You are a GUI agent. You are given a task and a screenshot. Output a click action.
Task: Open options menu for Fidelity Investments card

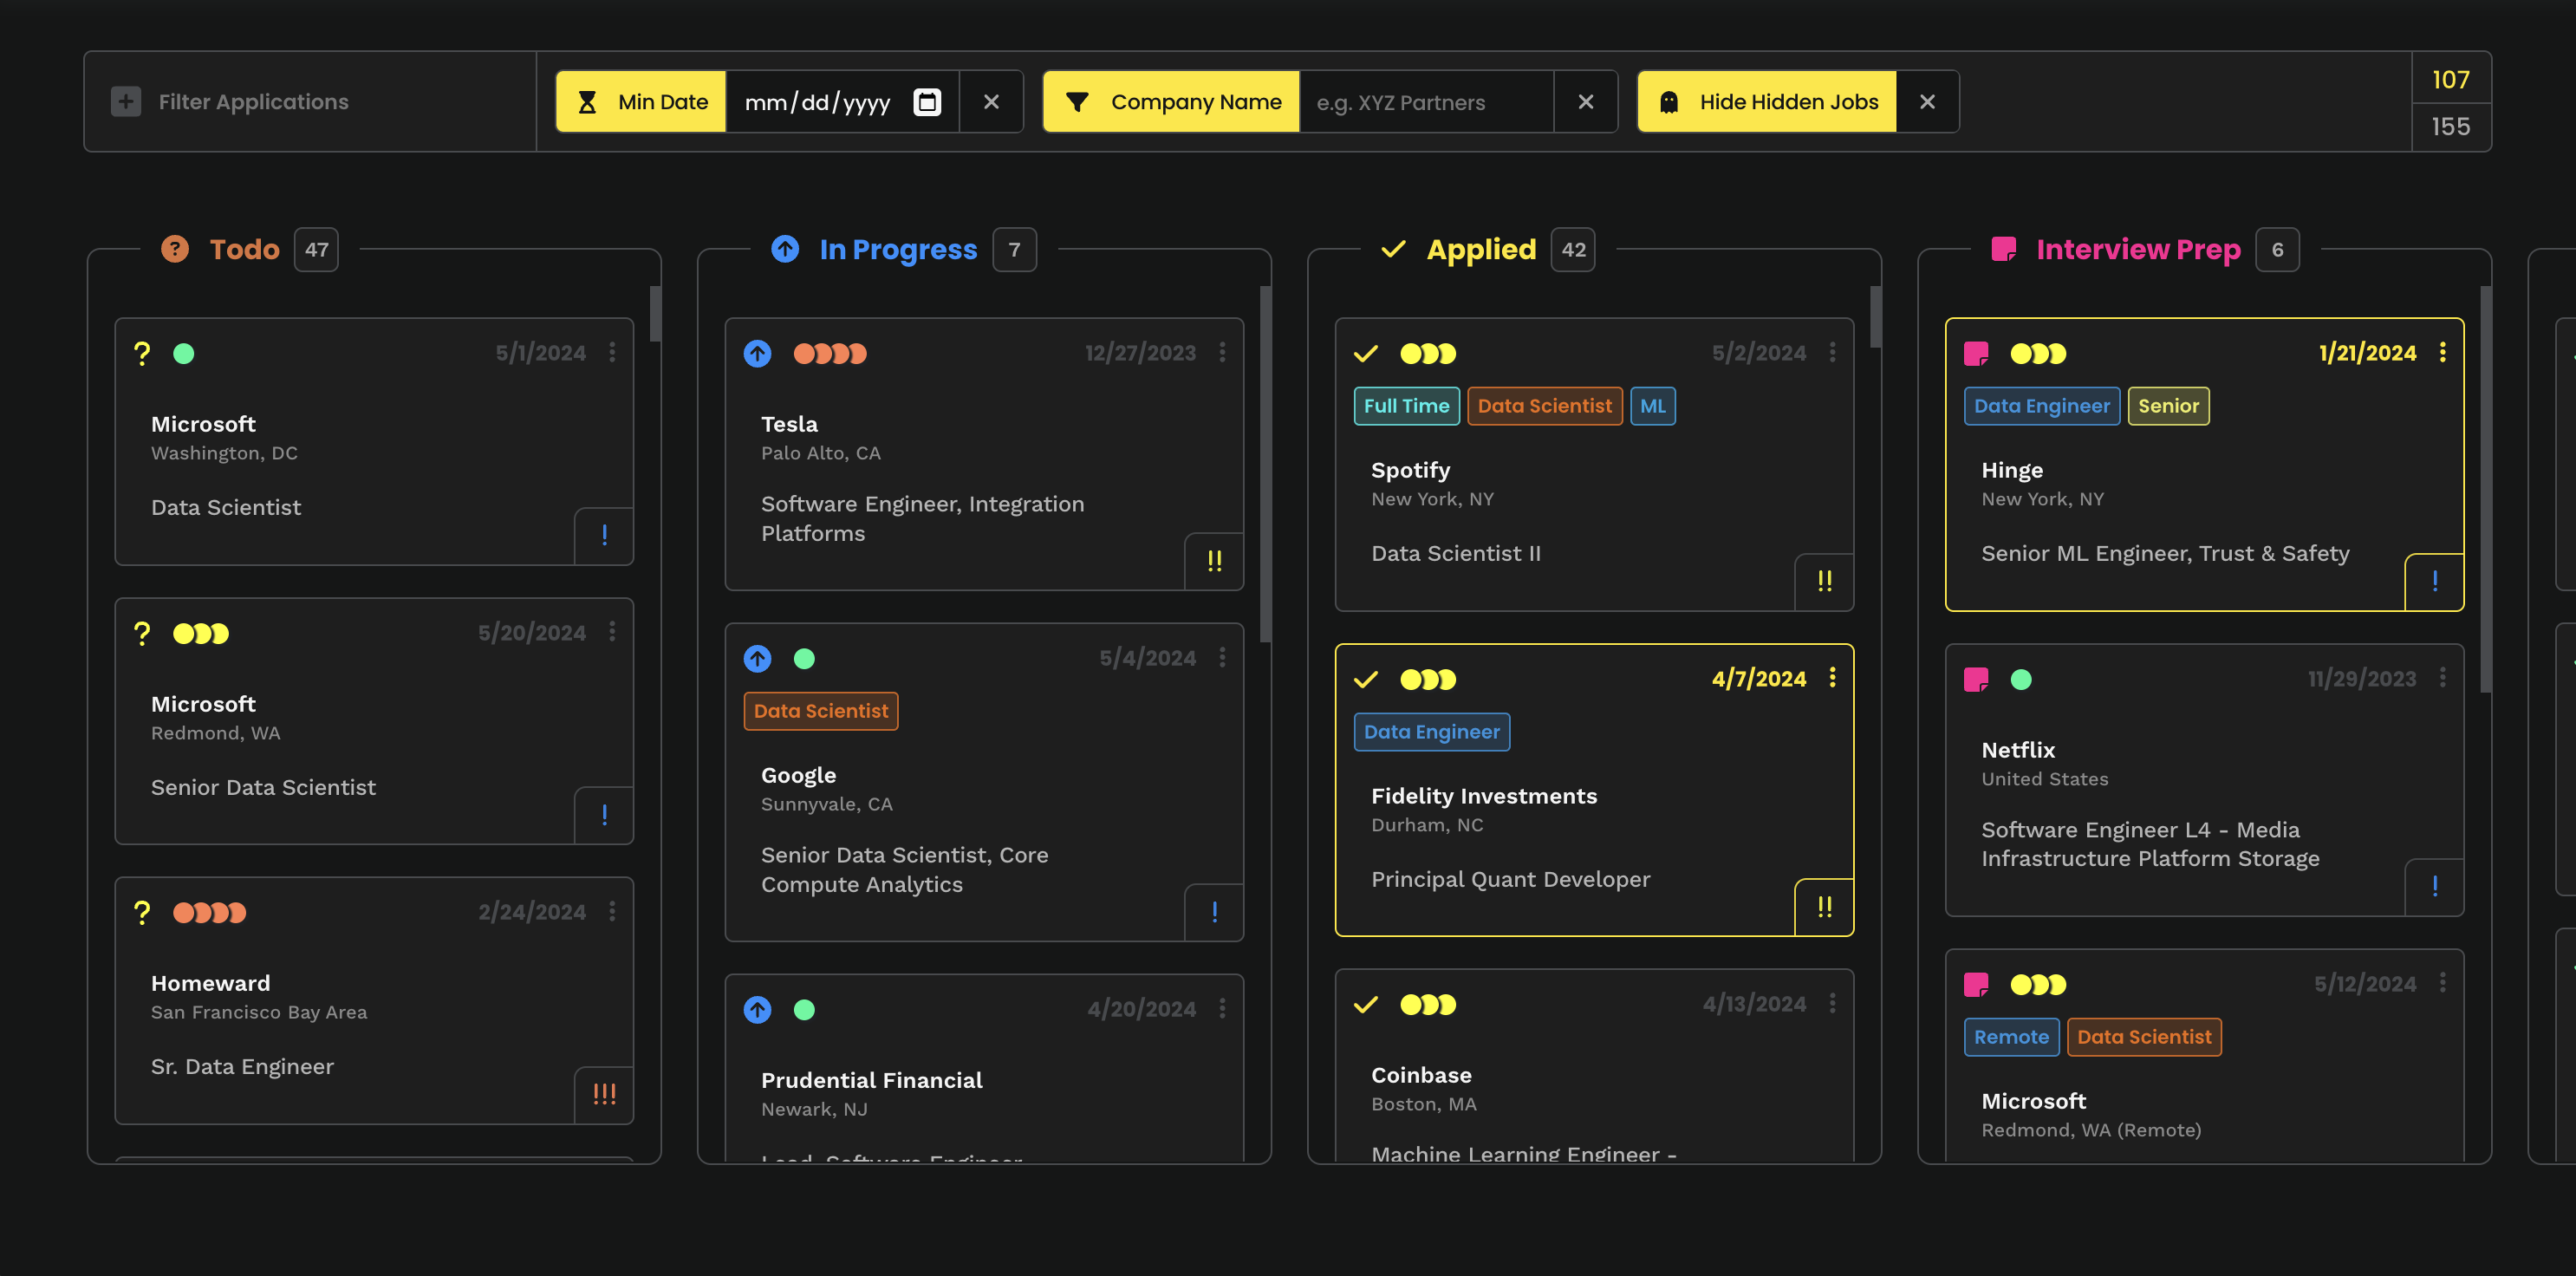coord(1832,678)
